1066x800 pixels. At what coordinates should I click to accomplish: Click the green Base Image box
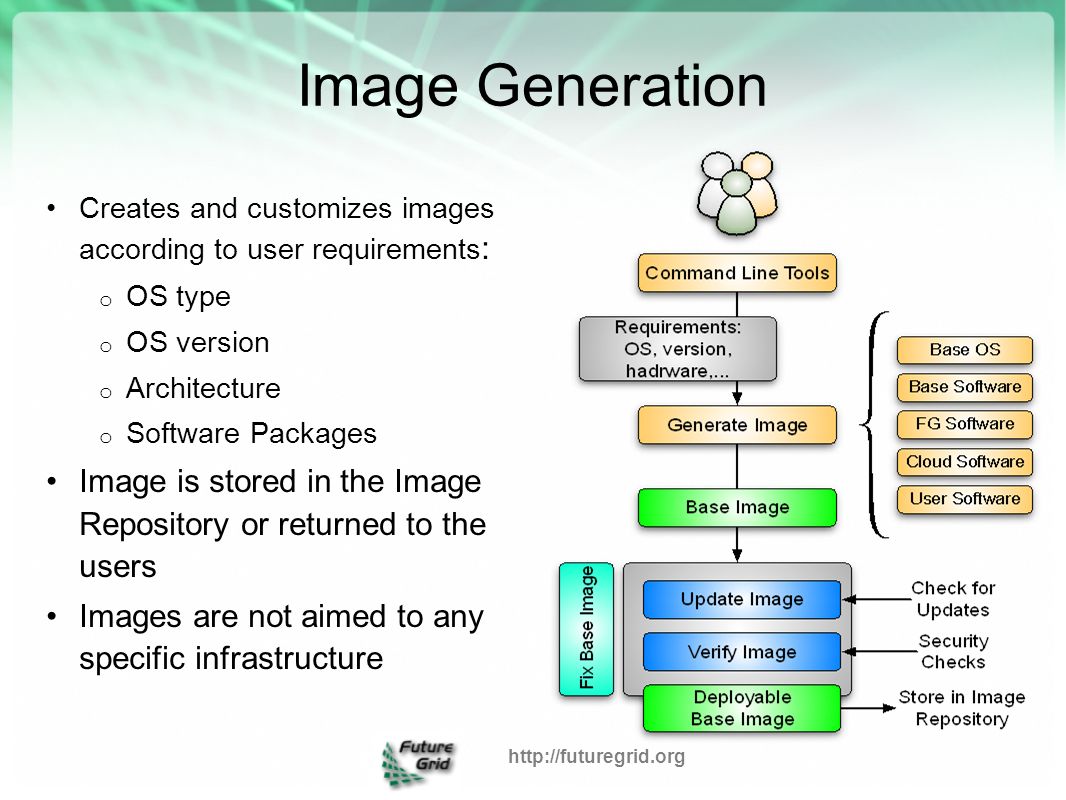click(737, 507)
